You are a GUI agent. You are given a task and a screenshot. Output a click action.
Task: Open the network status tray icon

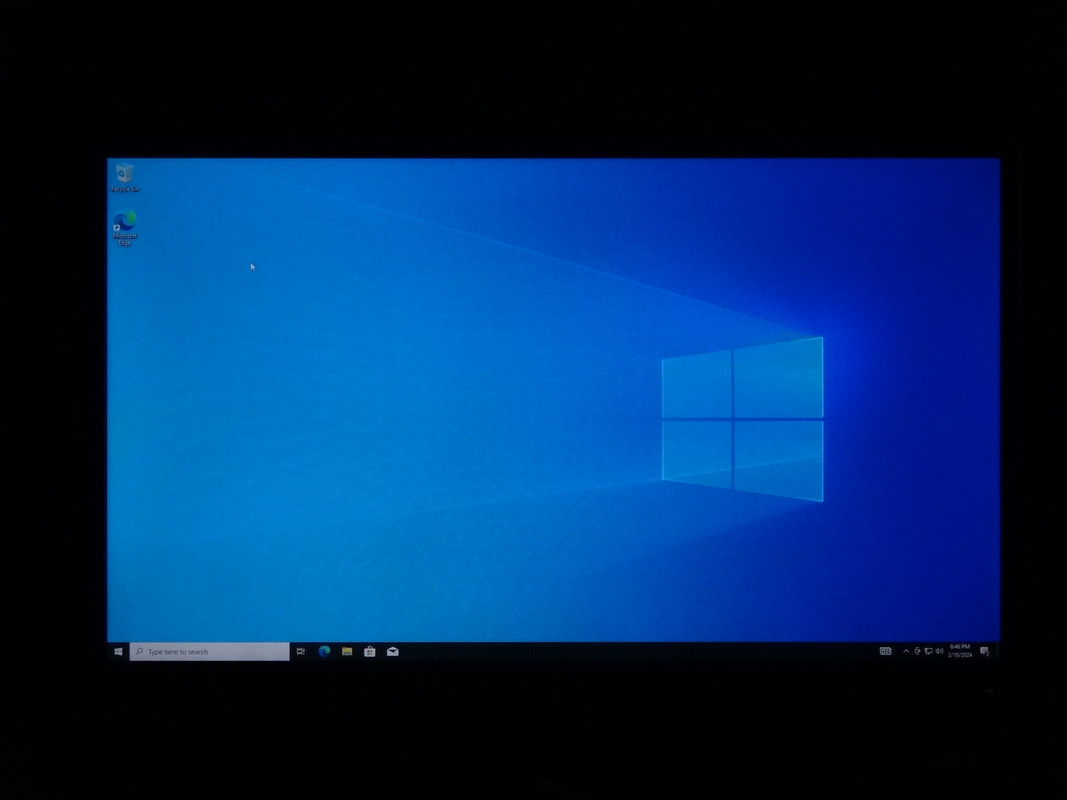pyautogui.click(x=928, y=651)
